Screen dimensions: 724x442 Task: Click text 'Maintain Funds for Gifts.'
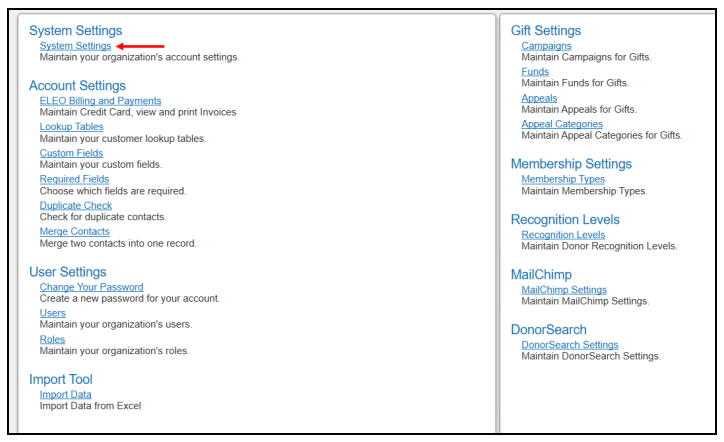[x=575, y=83]
